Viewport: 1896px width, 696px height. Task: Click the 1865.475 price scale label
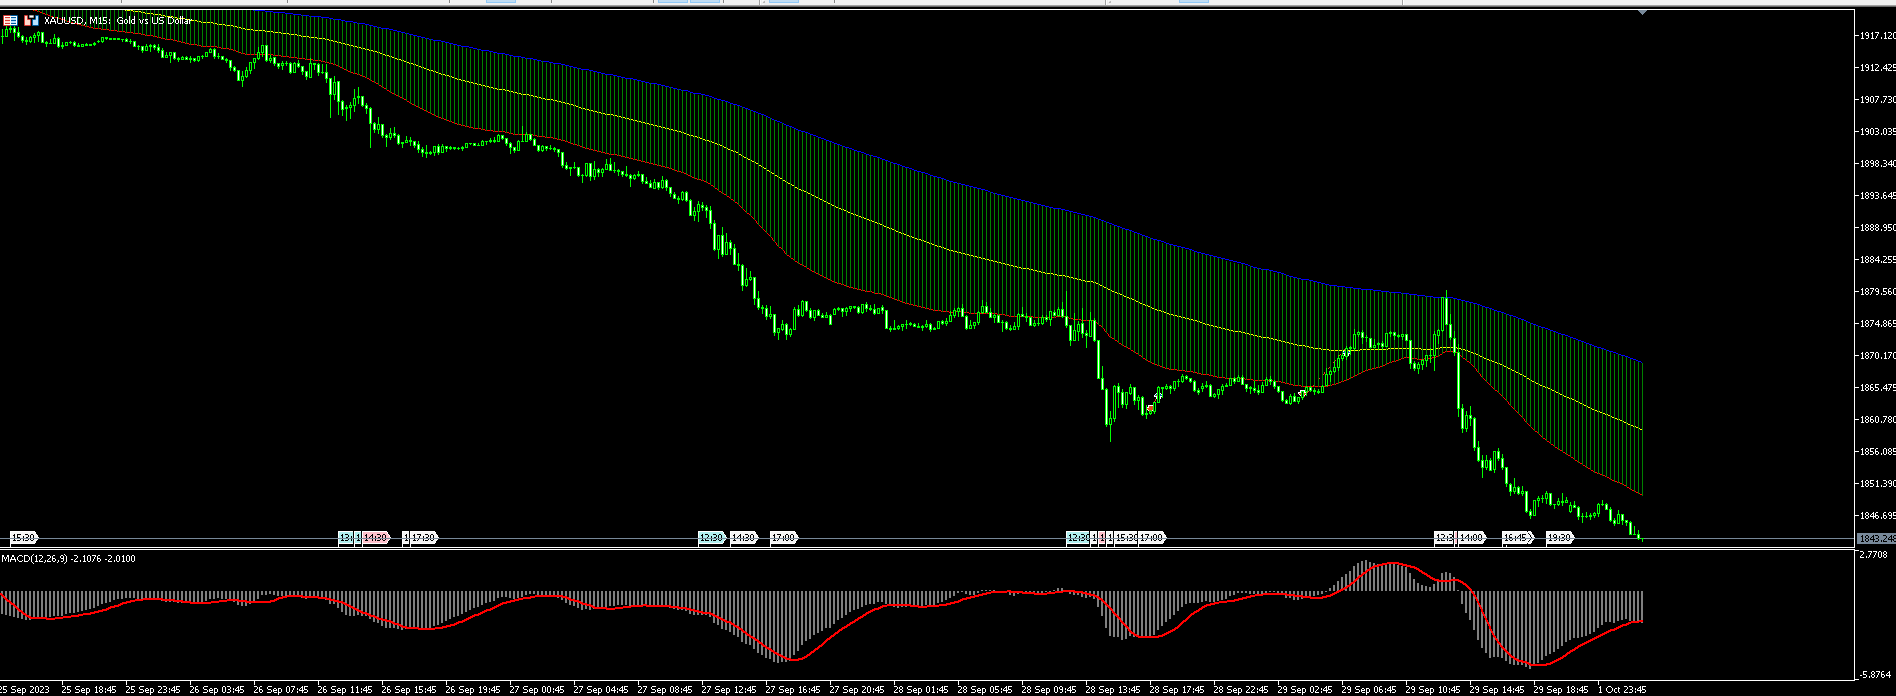[1877, 388]
